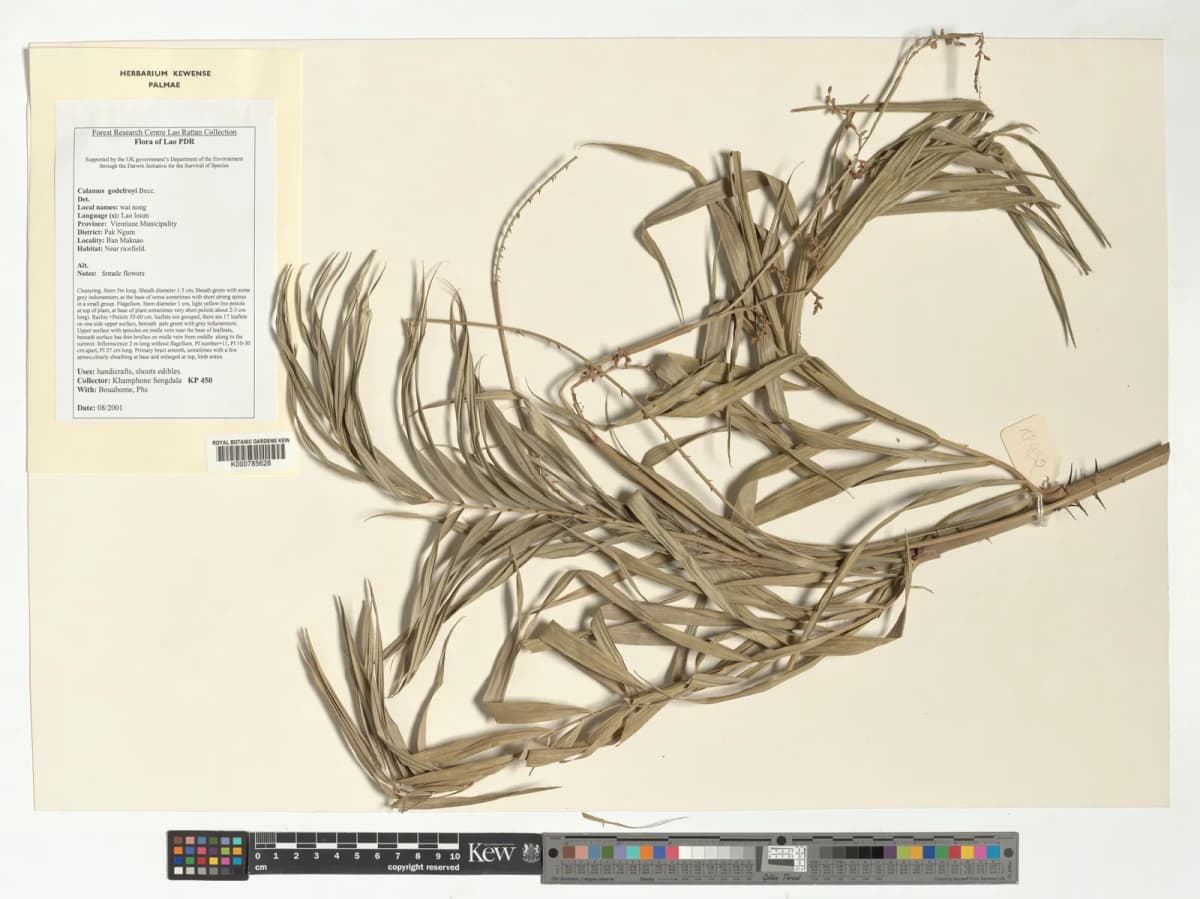Click the 'HERBARIUM KEWENSE' heading text
1200x899 pixels.
click(164, 74)
